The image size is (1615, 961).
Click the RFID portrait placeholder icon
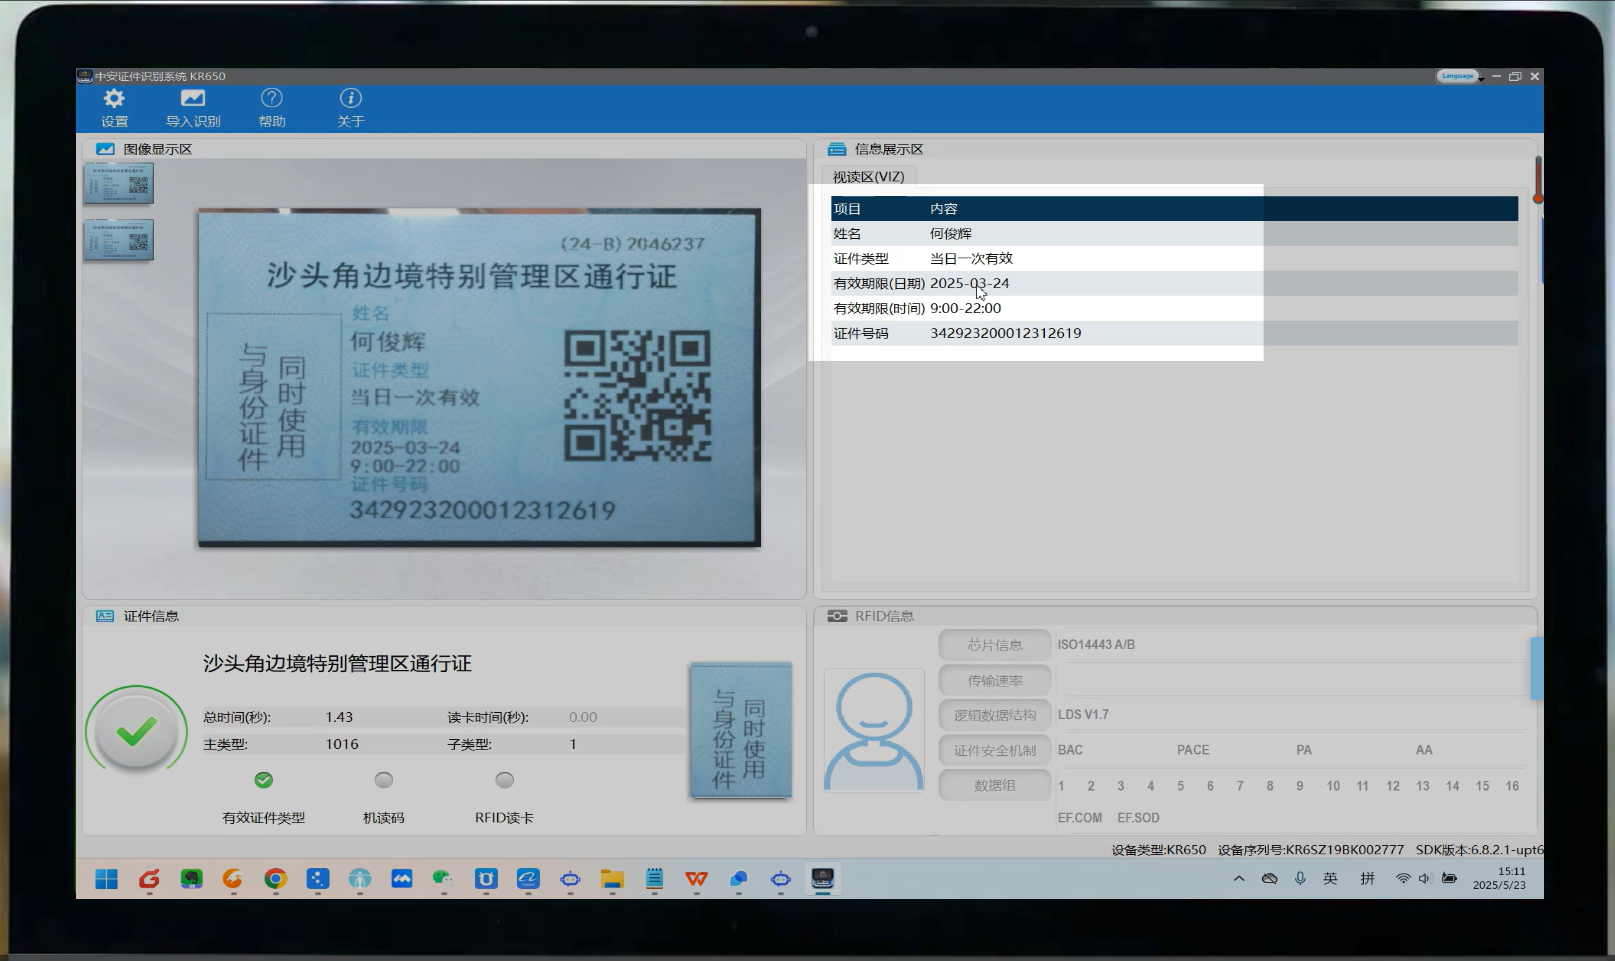tap(874, 730)
